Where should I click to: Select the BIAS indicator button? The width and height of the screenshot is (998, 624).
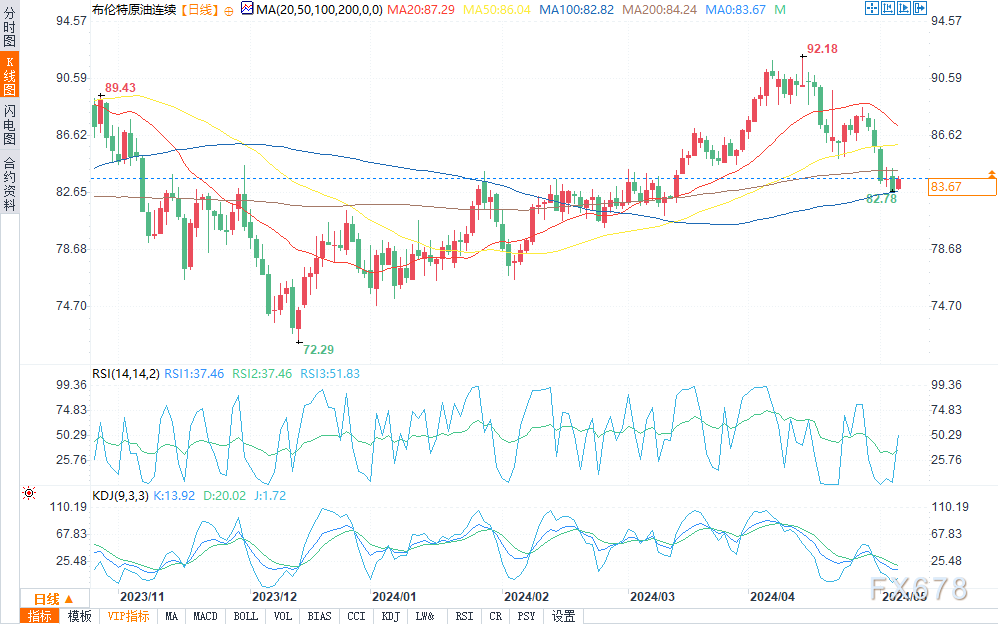click(320, 616)
